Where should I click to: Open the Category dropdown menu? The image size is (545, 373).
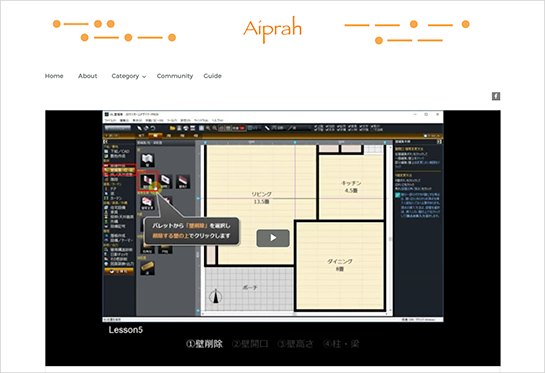(128, 76)
